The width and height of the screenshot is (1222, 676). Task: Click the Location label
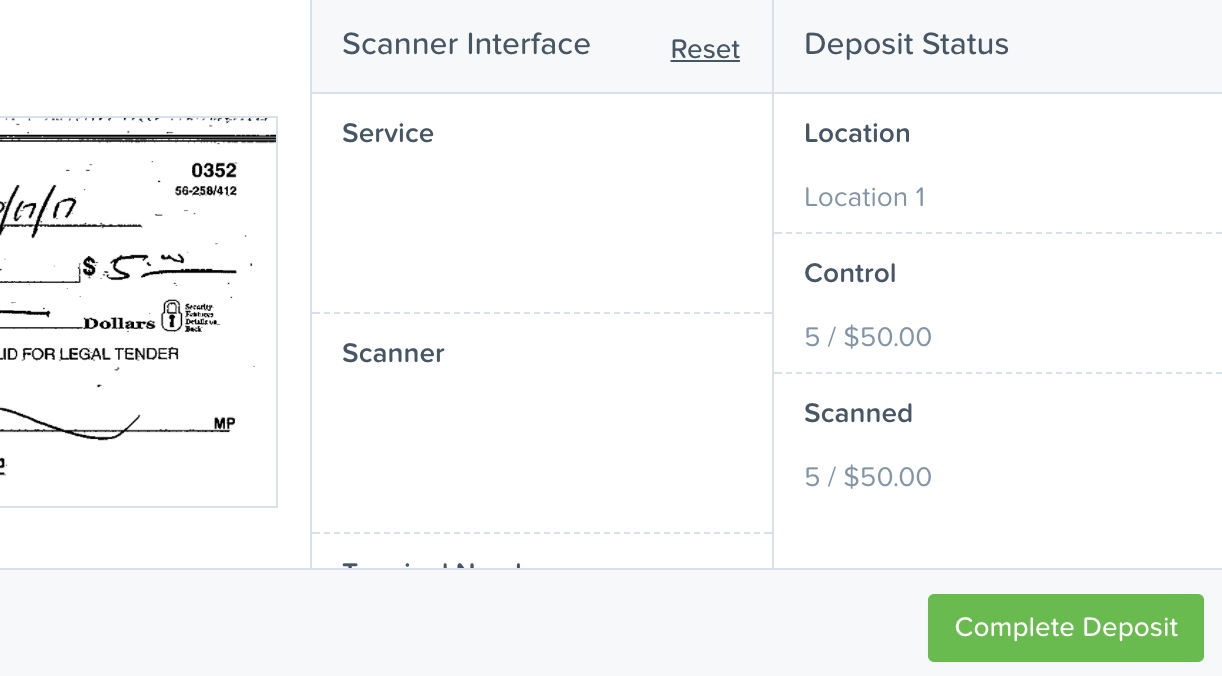coord(857,133)
